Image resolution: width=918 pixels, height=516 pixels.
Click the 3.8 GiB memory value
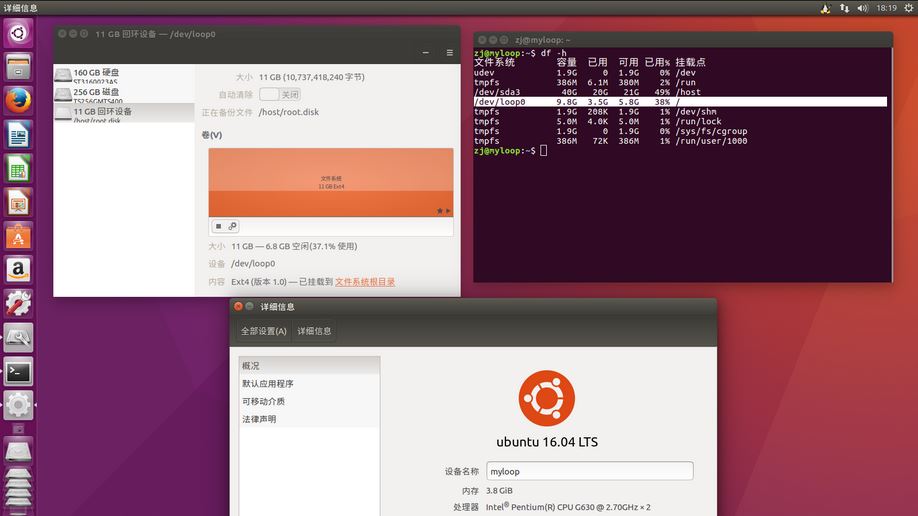pos(499,491)
